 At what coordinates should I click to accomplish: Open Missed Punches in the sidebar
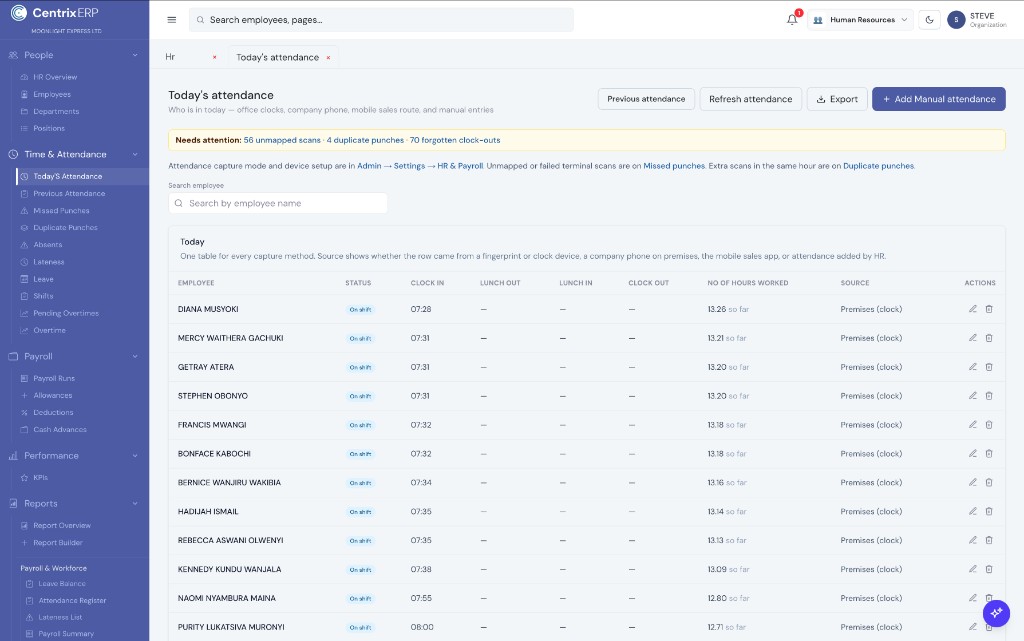tap(61, 211)
